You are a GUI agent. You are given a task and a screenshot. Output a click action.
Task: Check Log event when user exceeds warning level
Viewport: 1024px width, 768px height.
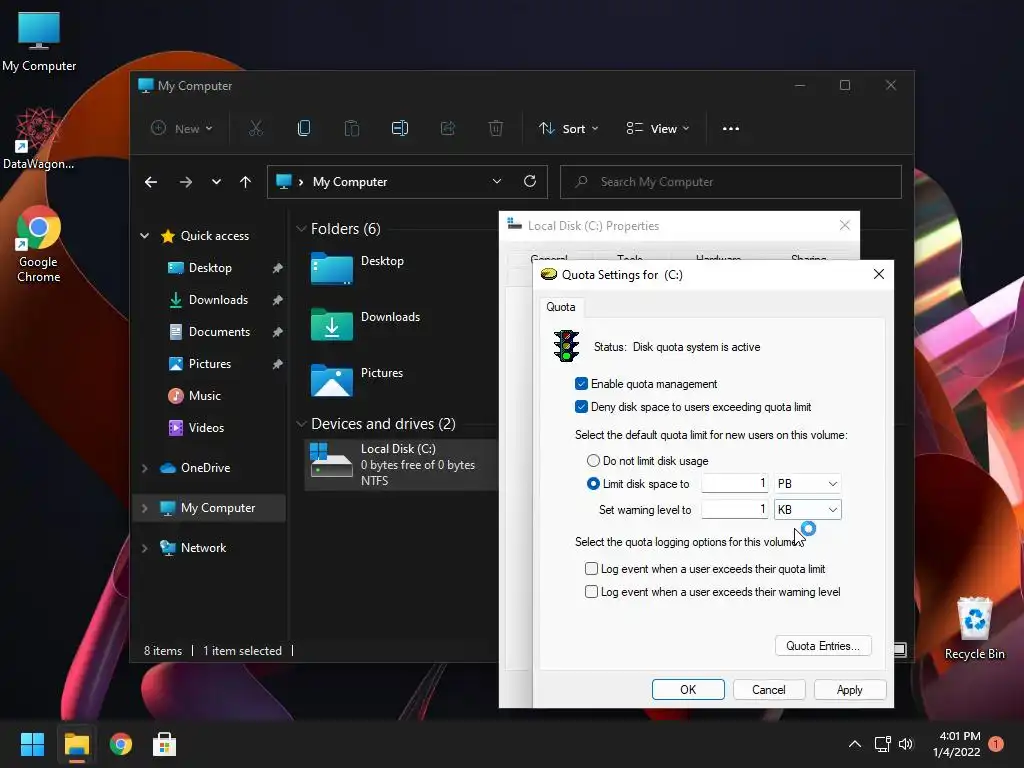(592, 592)
